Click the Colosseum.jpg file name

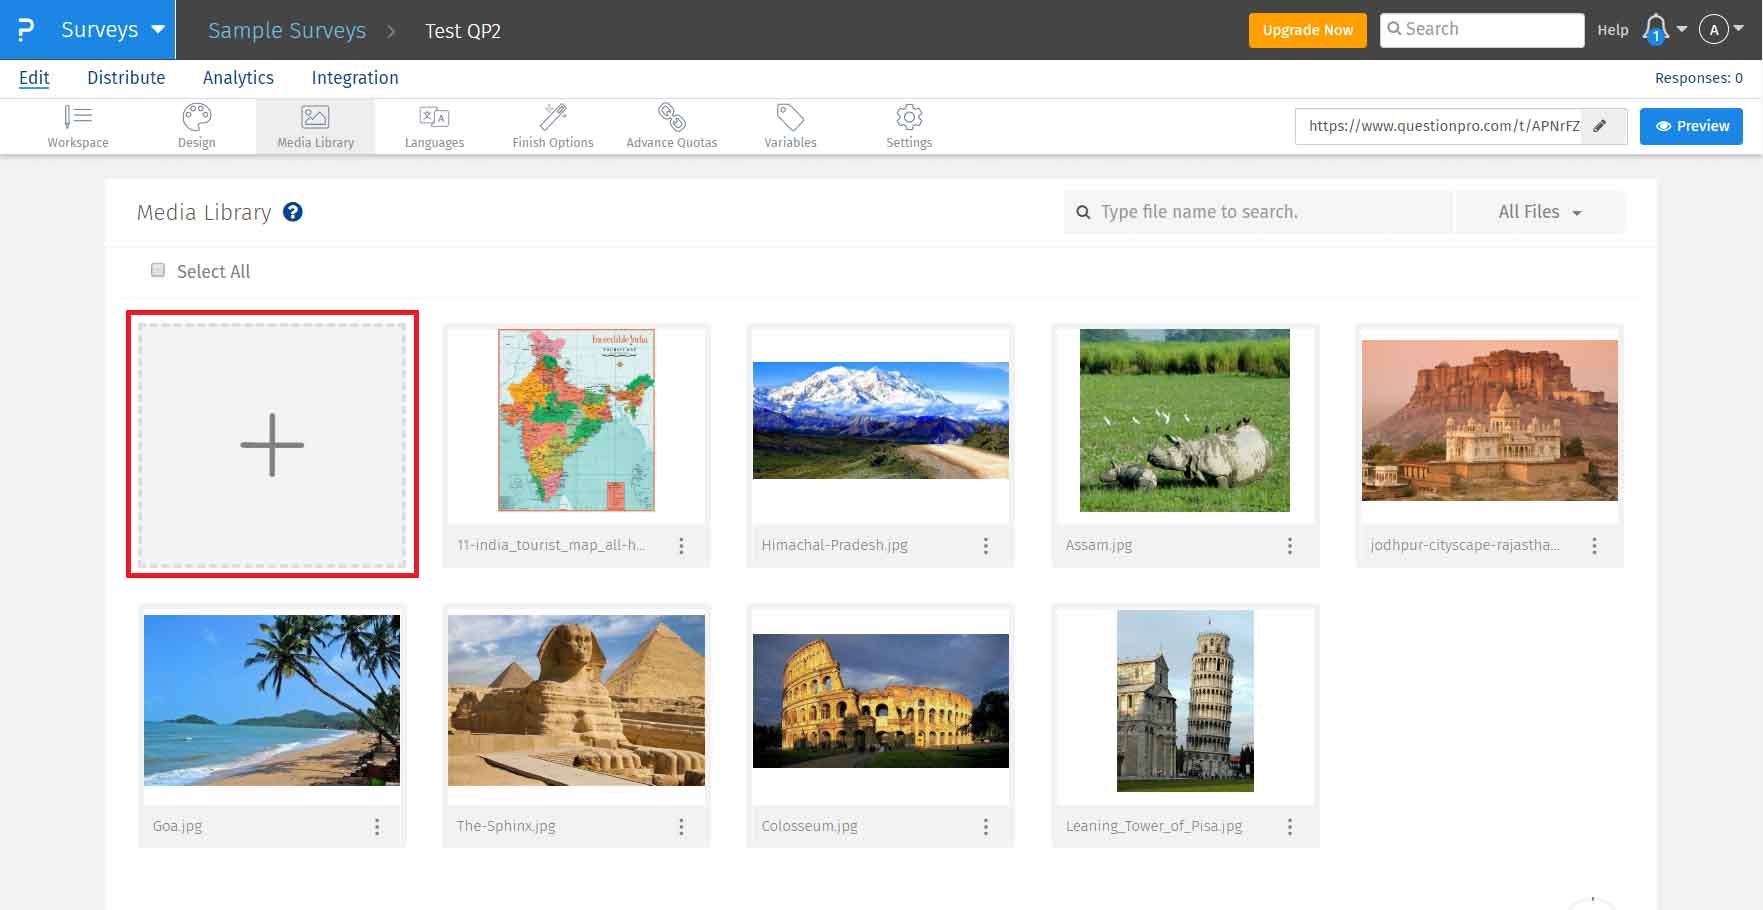[809, 827]
